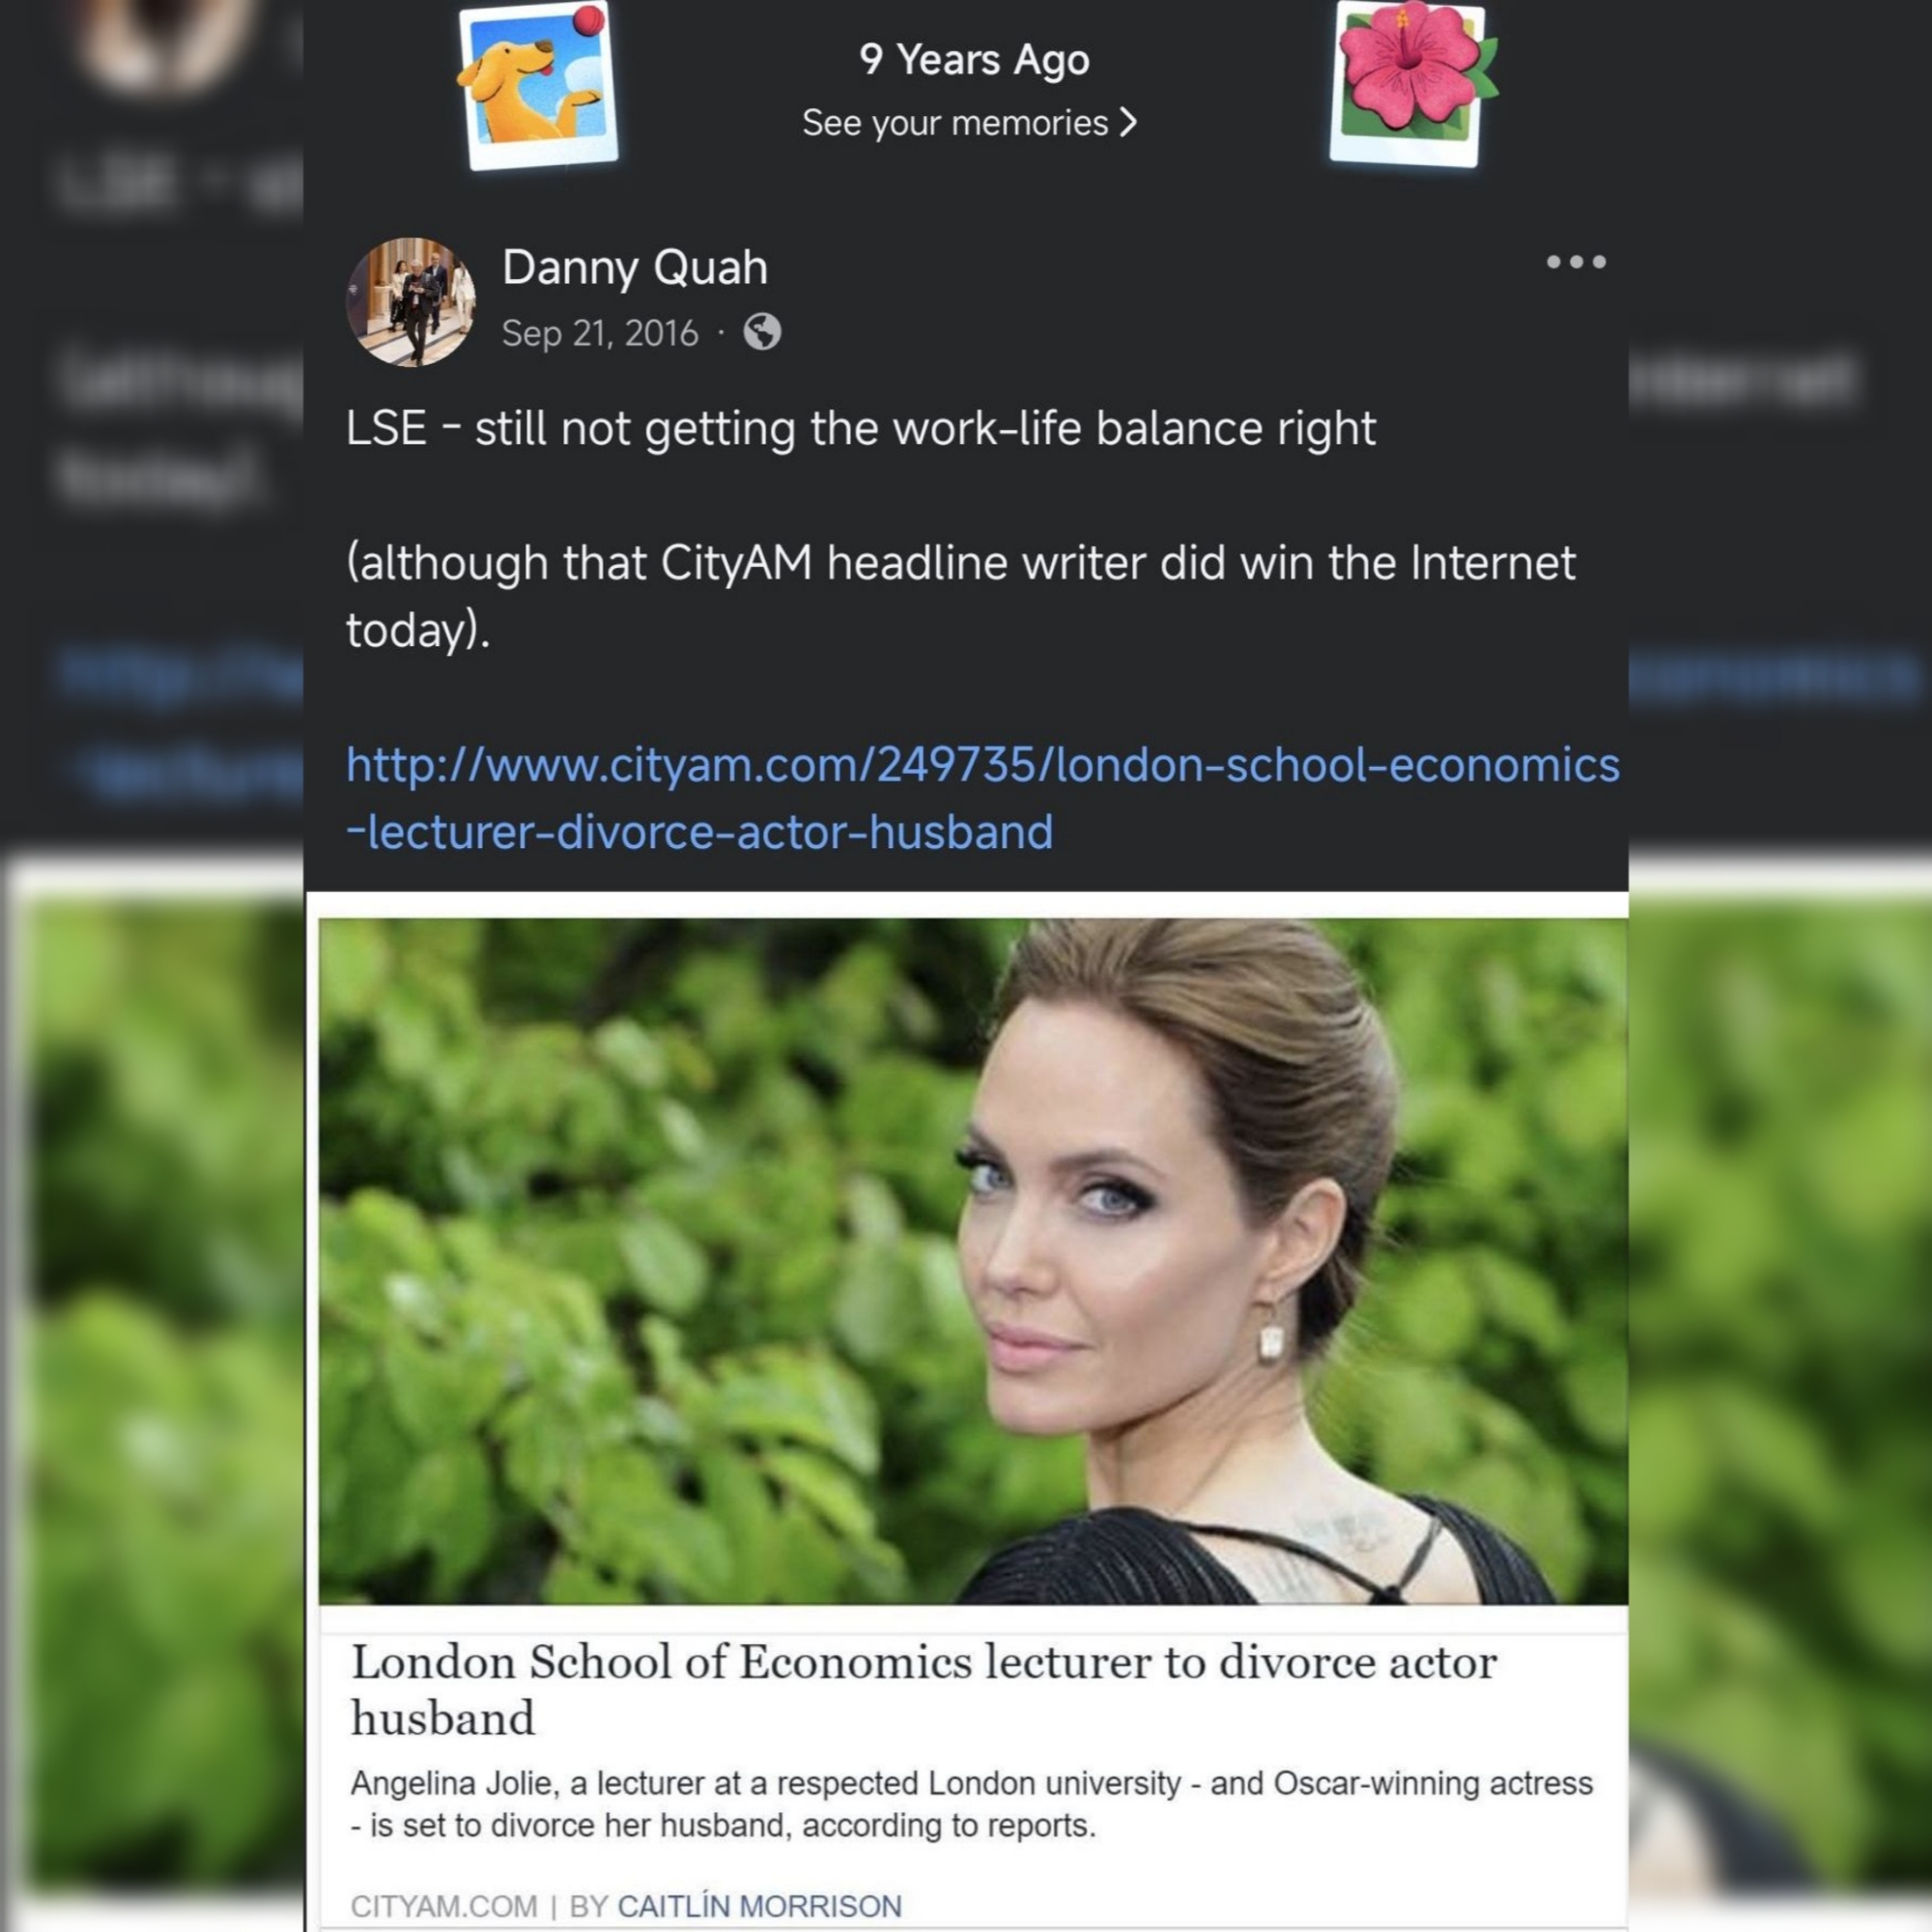
Task: Click the Angelina Jolie article description text
Action: coord(971,1804)
